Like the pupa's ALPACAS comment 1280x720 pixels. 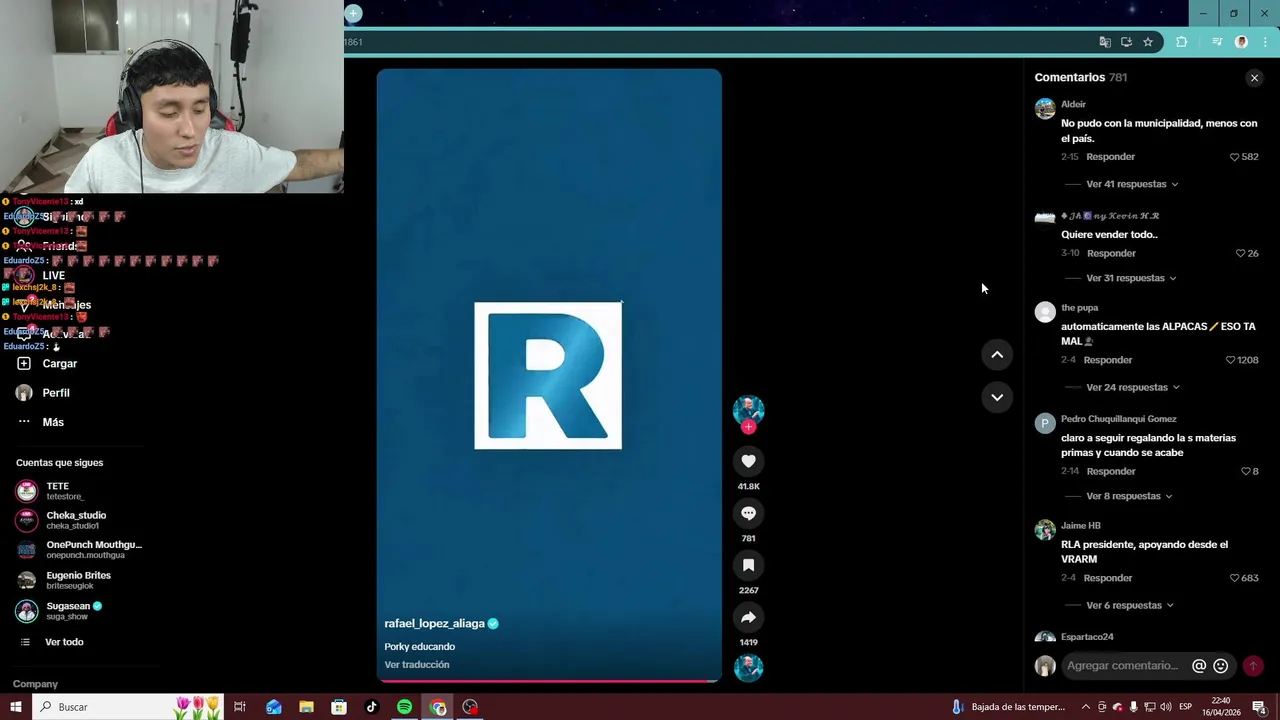(x=1230, y=360)
